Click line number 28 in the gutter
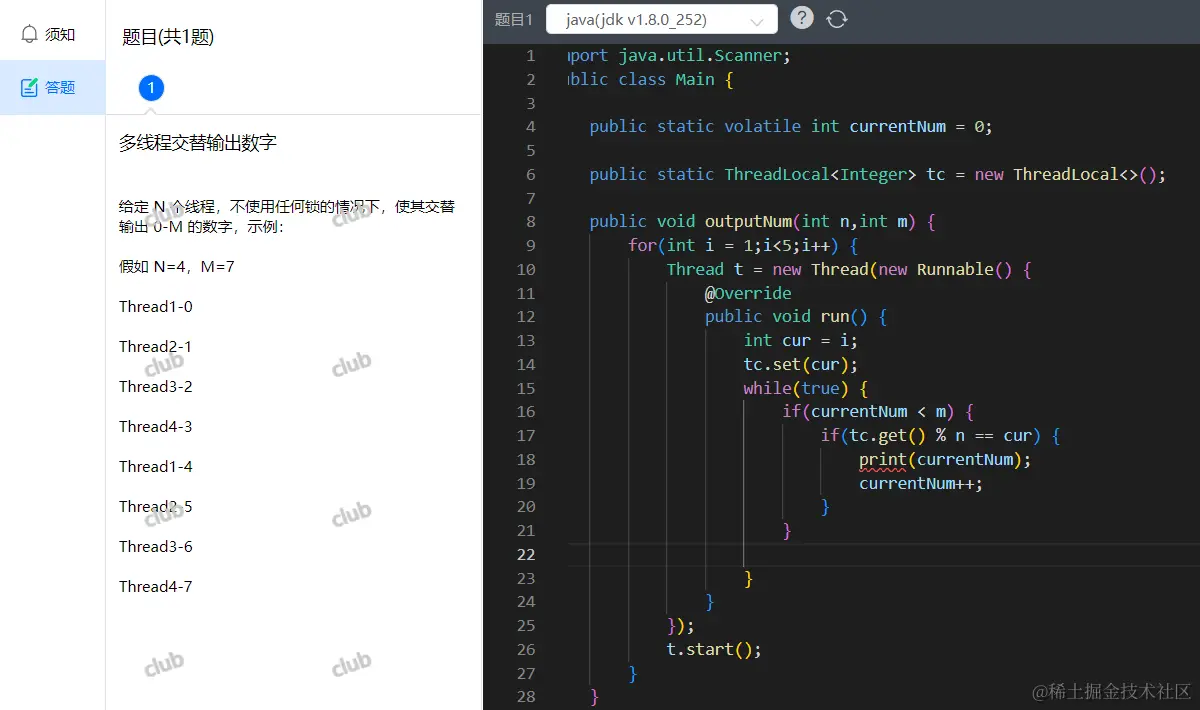The image size is (1200, 710). coord(527,697)
